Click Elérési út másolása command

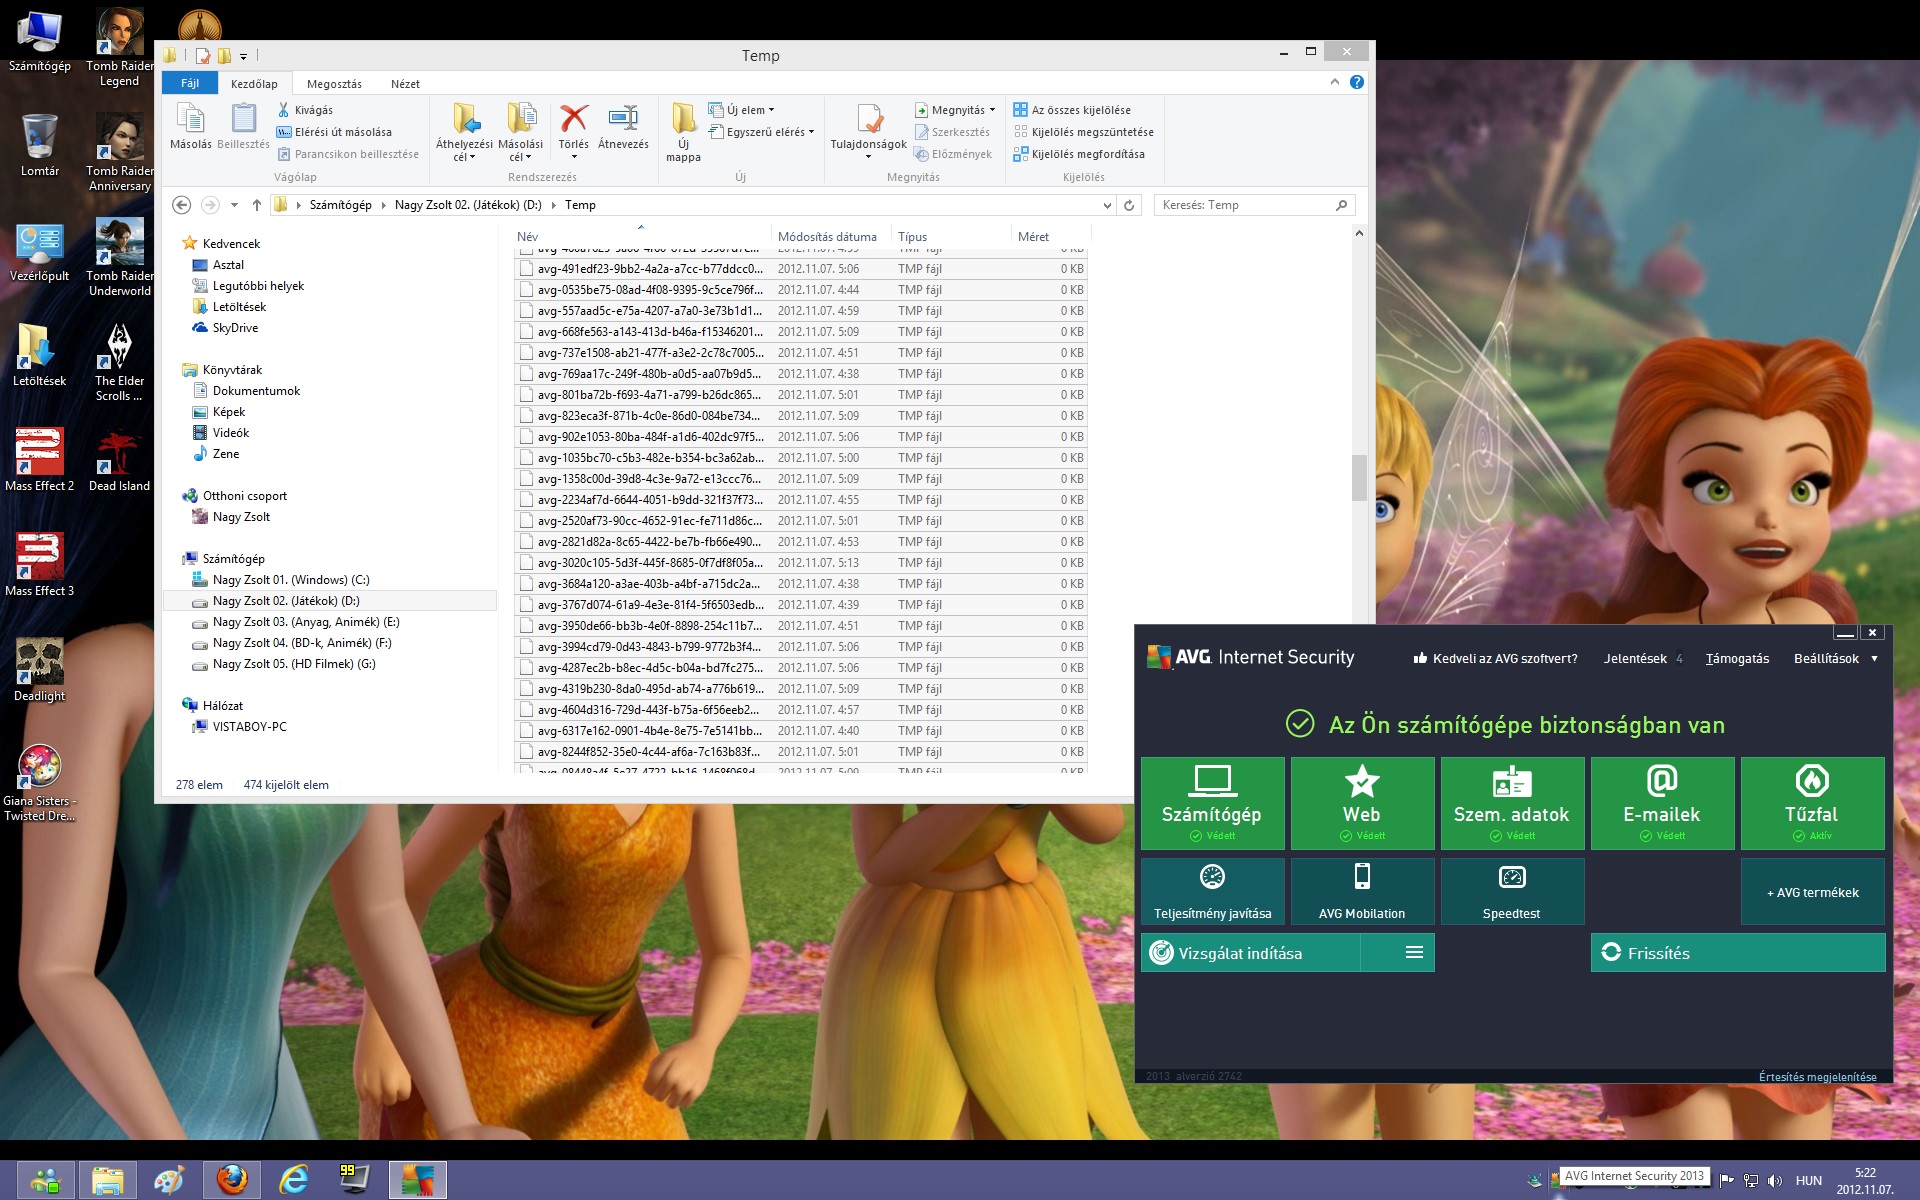(334, 132)
